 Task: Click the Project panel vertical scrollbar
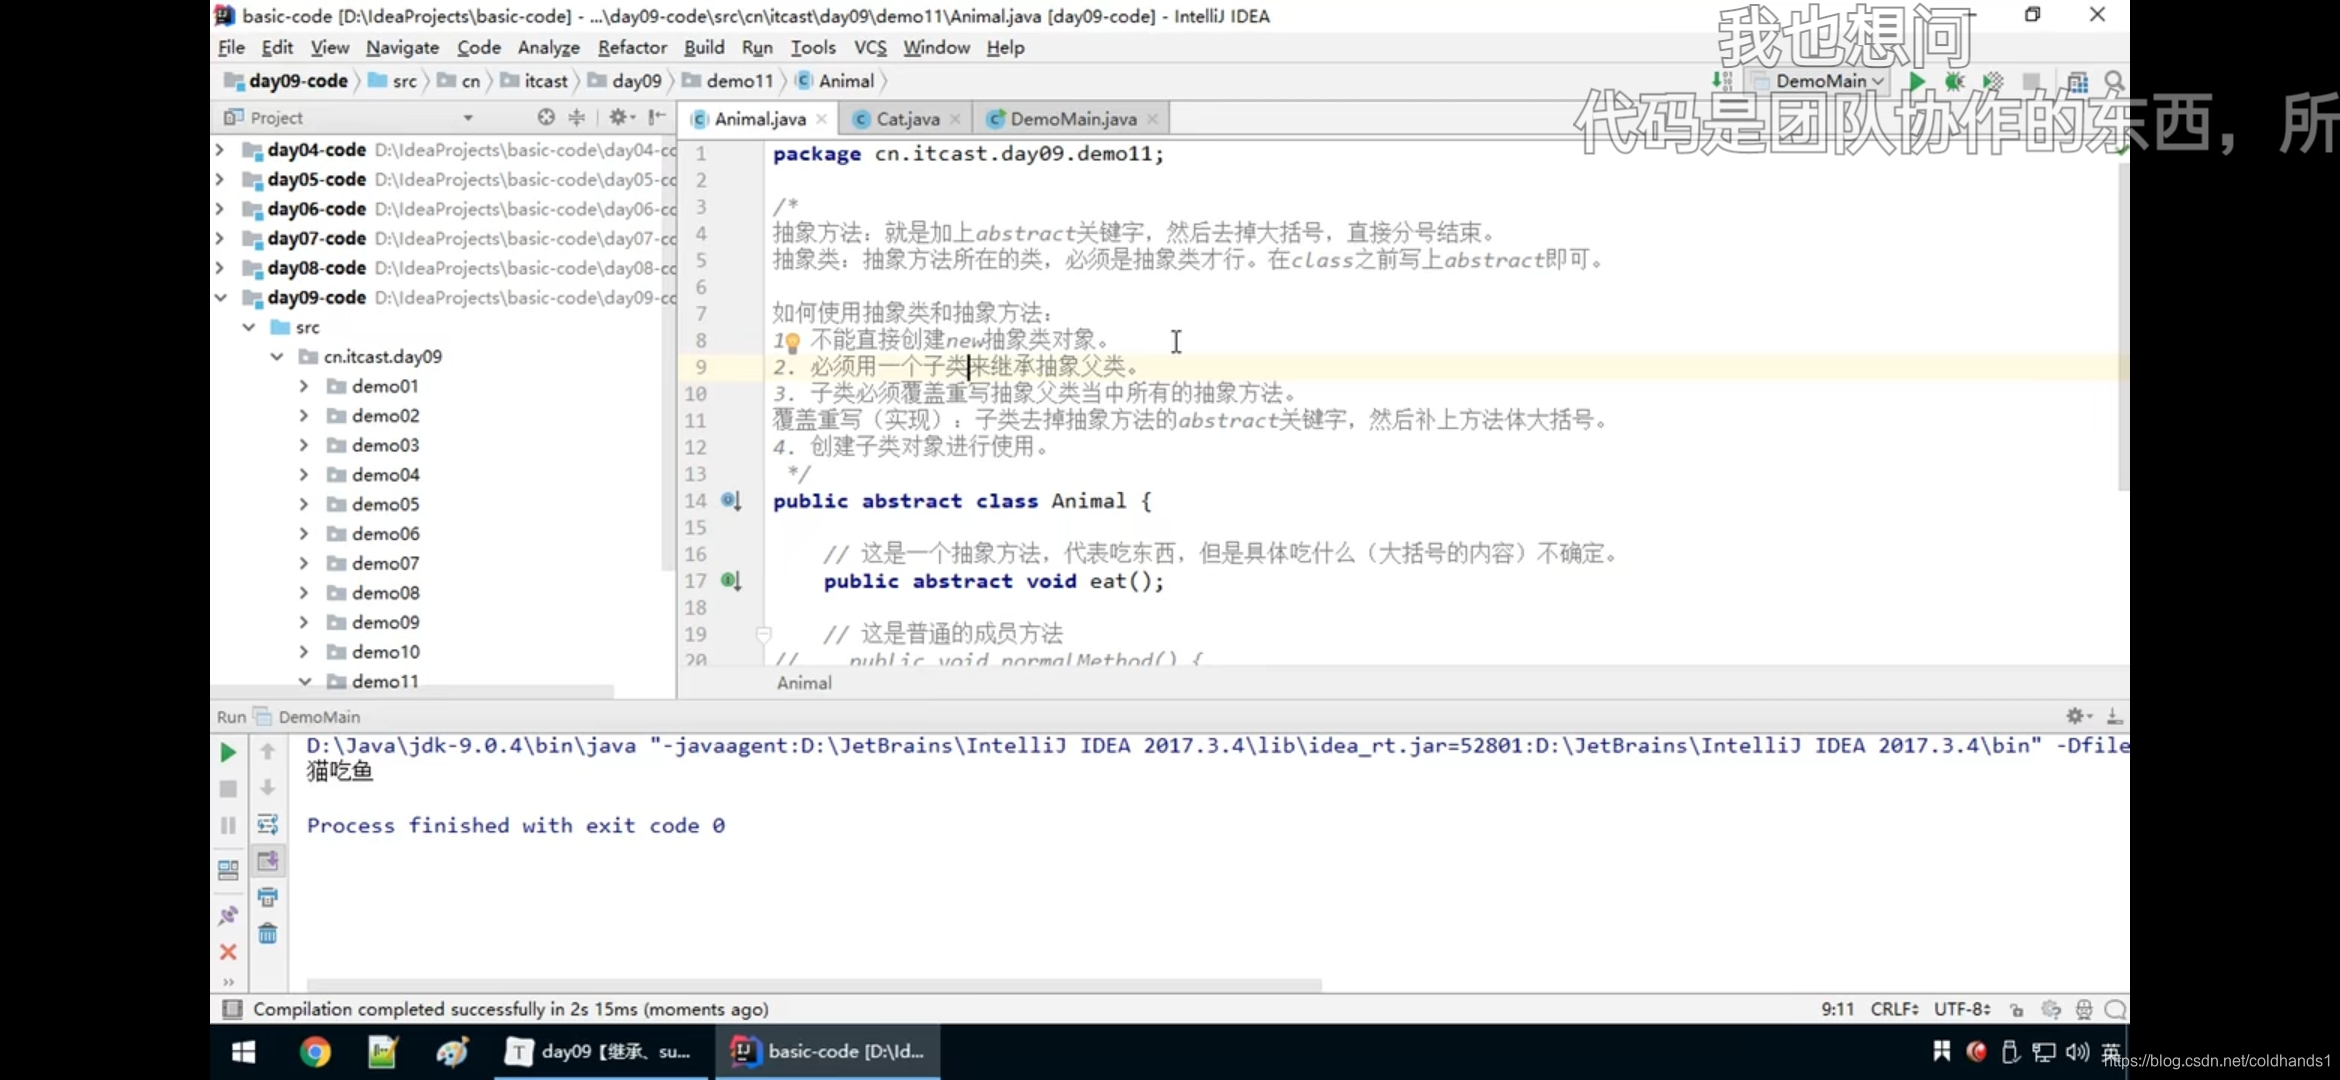(668, 355)
